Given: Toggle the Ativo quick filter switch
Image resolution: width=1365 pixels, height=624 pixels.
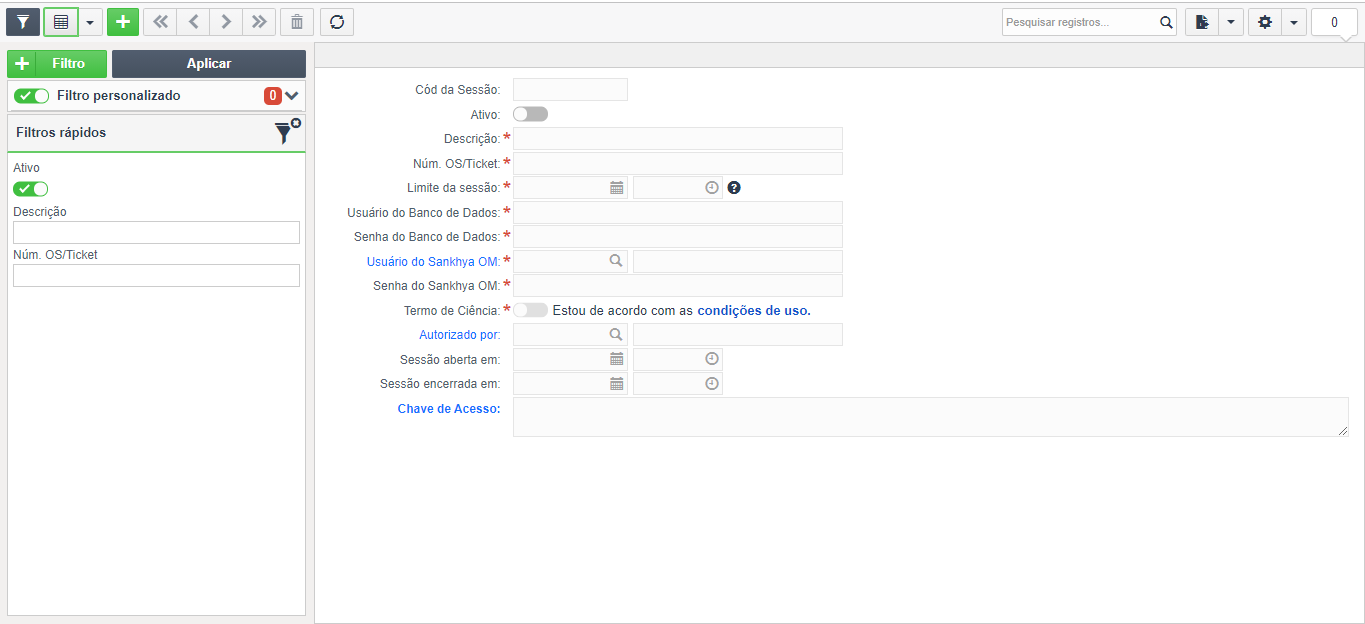Looking at the screenshot, I should (x=30, y=188).
